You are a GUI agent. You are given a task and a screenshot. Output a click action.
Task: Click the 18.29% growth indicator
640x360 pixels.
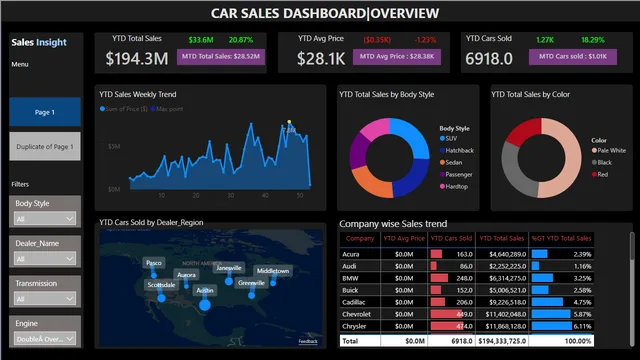(x=593, y=40)
